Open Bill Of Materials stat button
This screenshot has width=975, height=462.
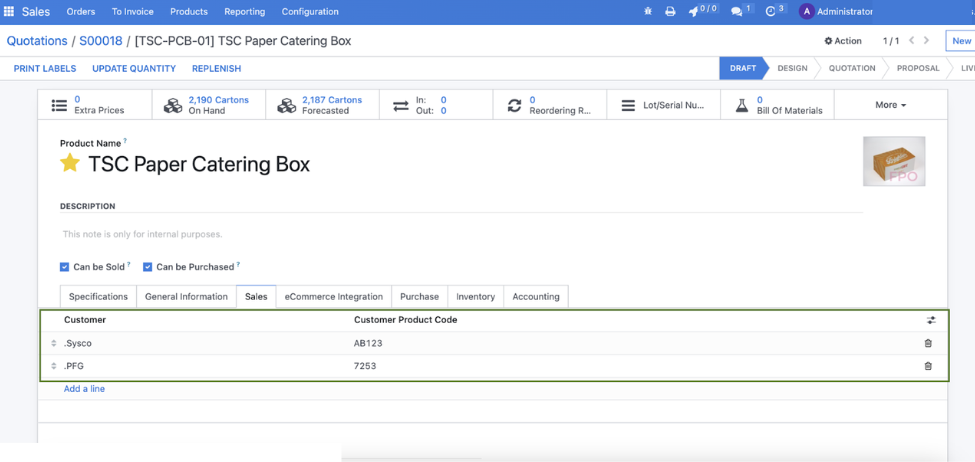click(x=777, y=104)
